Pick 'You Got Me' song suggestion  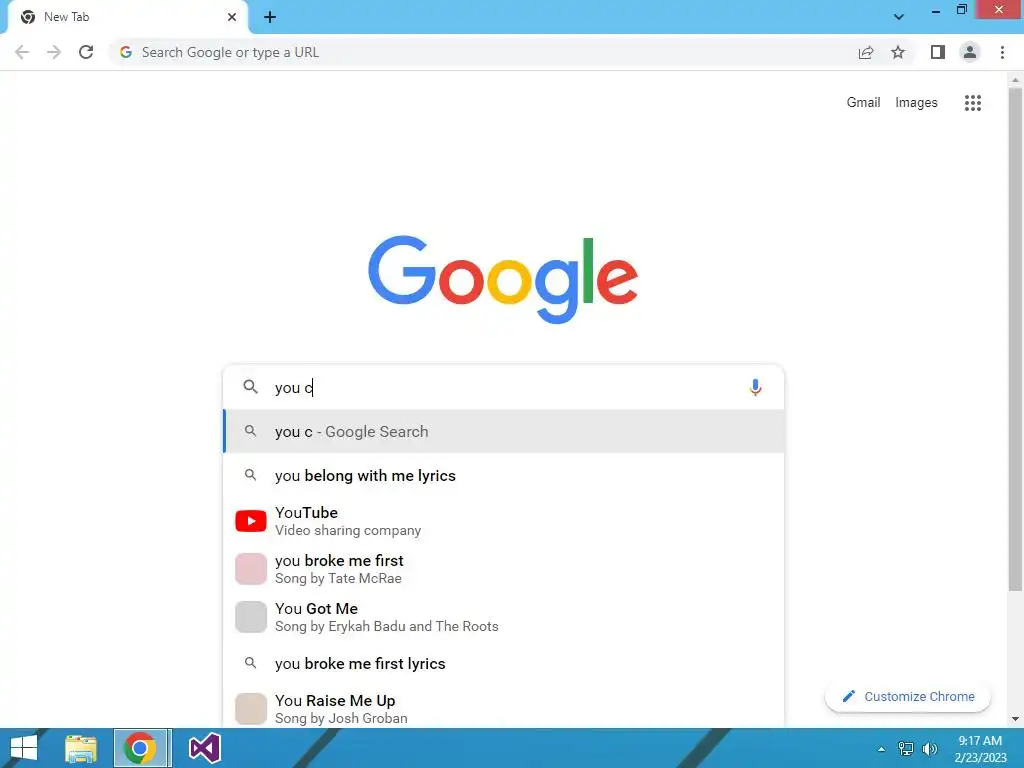[504, 617]
